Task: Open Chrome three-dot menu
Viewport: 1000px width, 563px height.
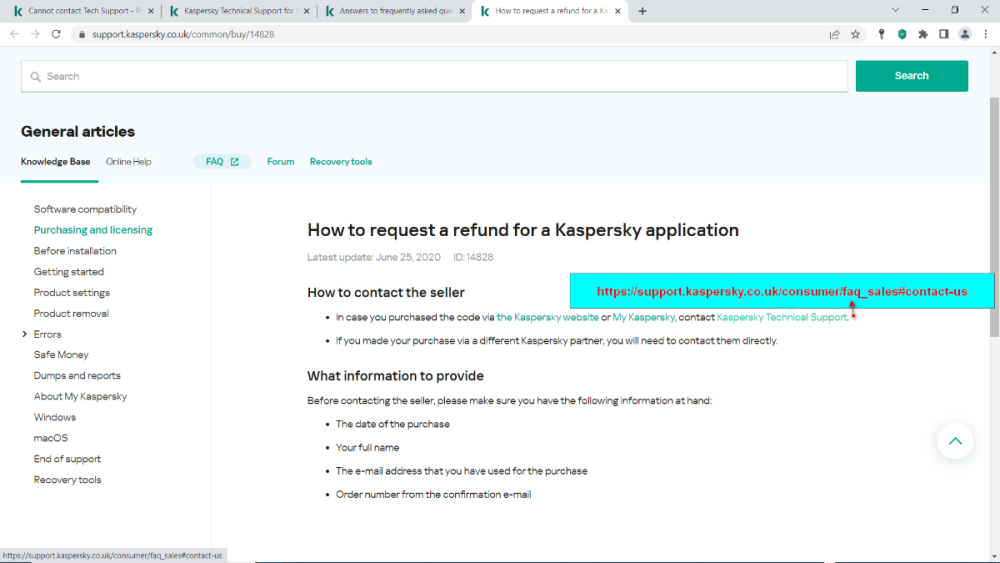Action: coord(985,34)
